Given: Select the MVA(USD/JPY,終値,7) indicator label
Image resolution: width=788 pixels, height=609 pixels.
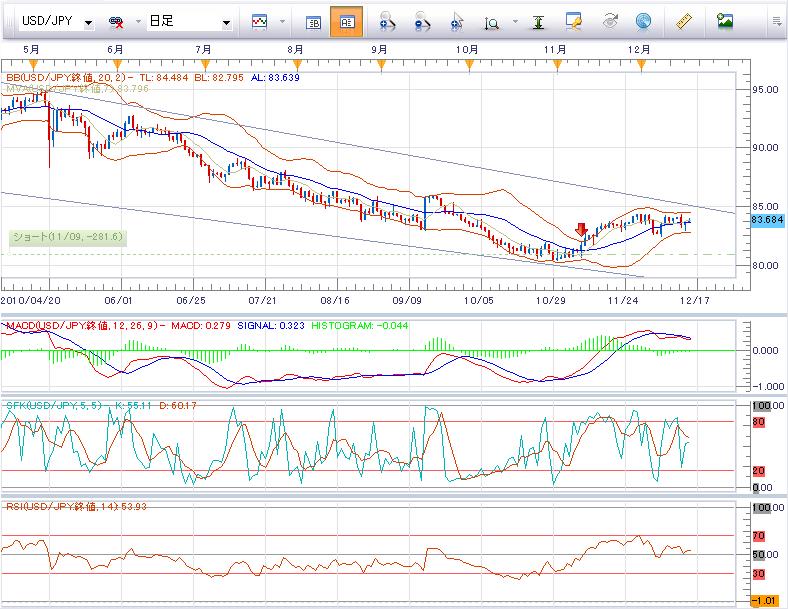Looking at the screenshot, I should (77, 88).
